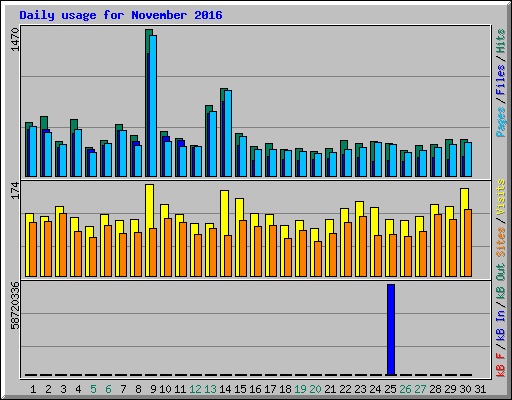Click the 58720336 axis value
The height and width of the screenshot is (400, 512).
point(15,305)
